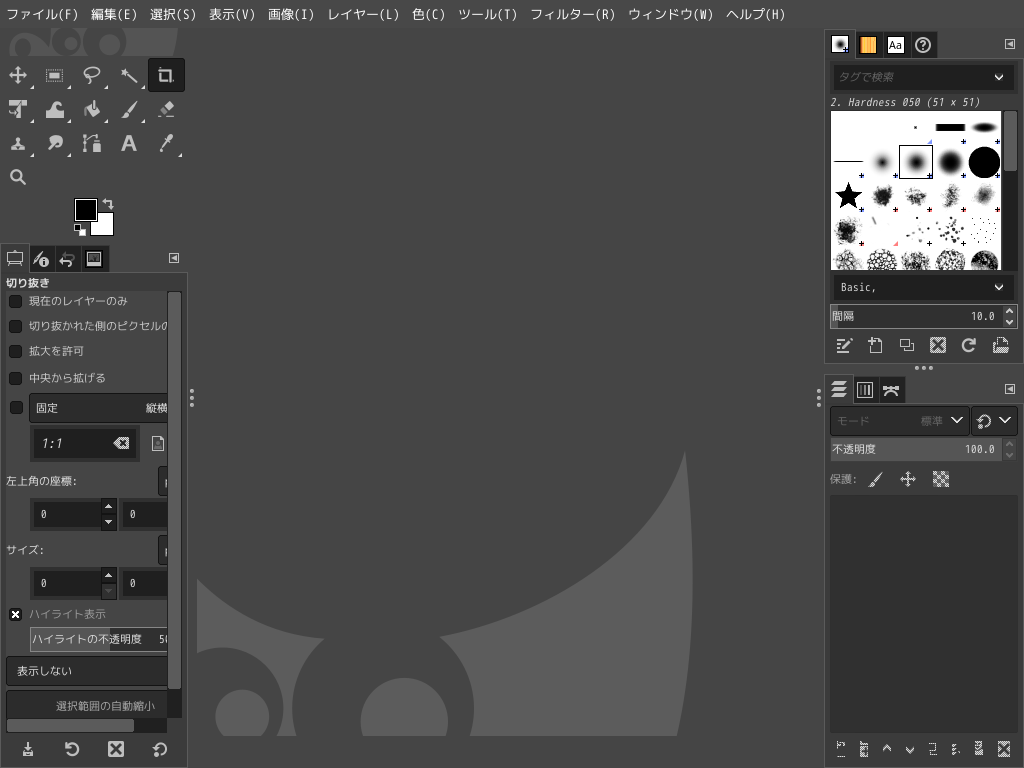Switch to Fonts tab
Screen dimensions: 1024x768
[895, 44]
